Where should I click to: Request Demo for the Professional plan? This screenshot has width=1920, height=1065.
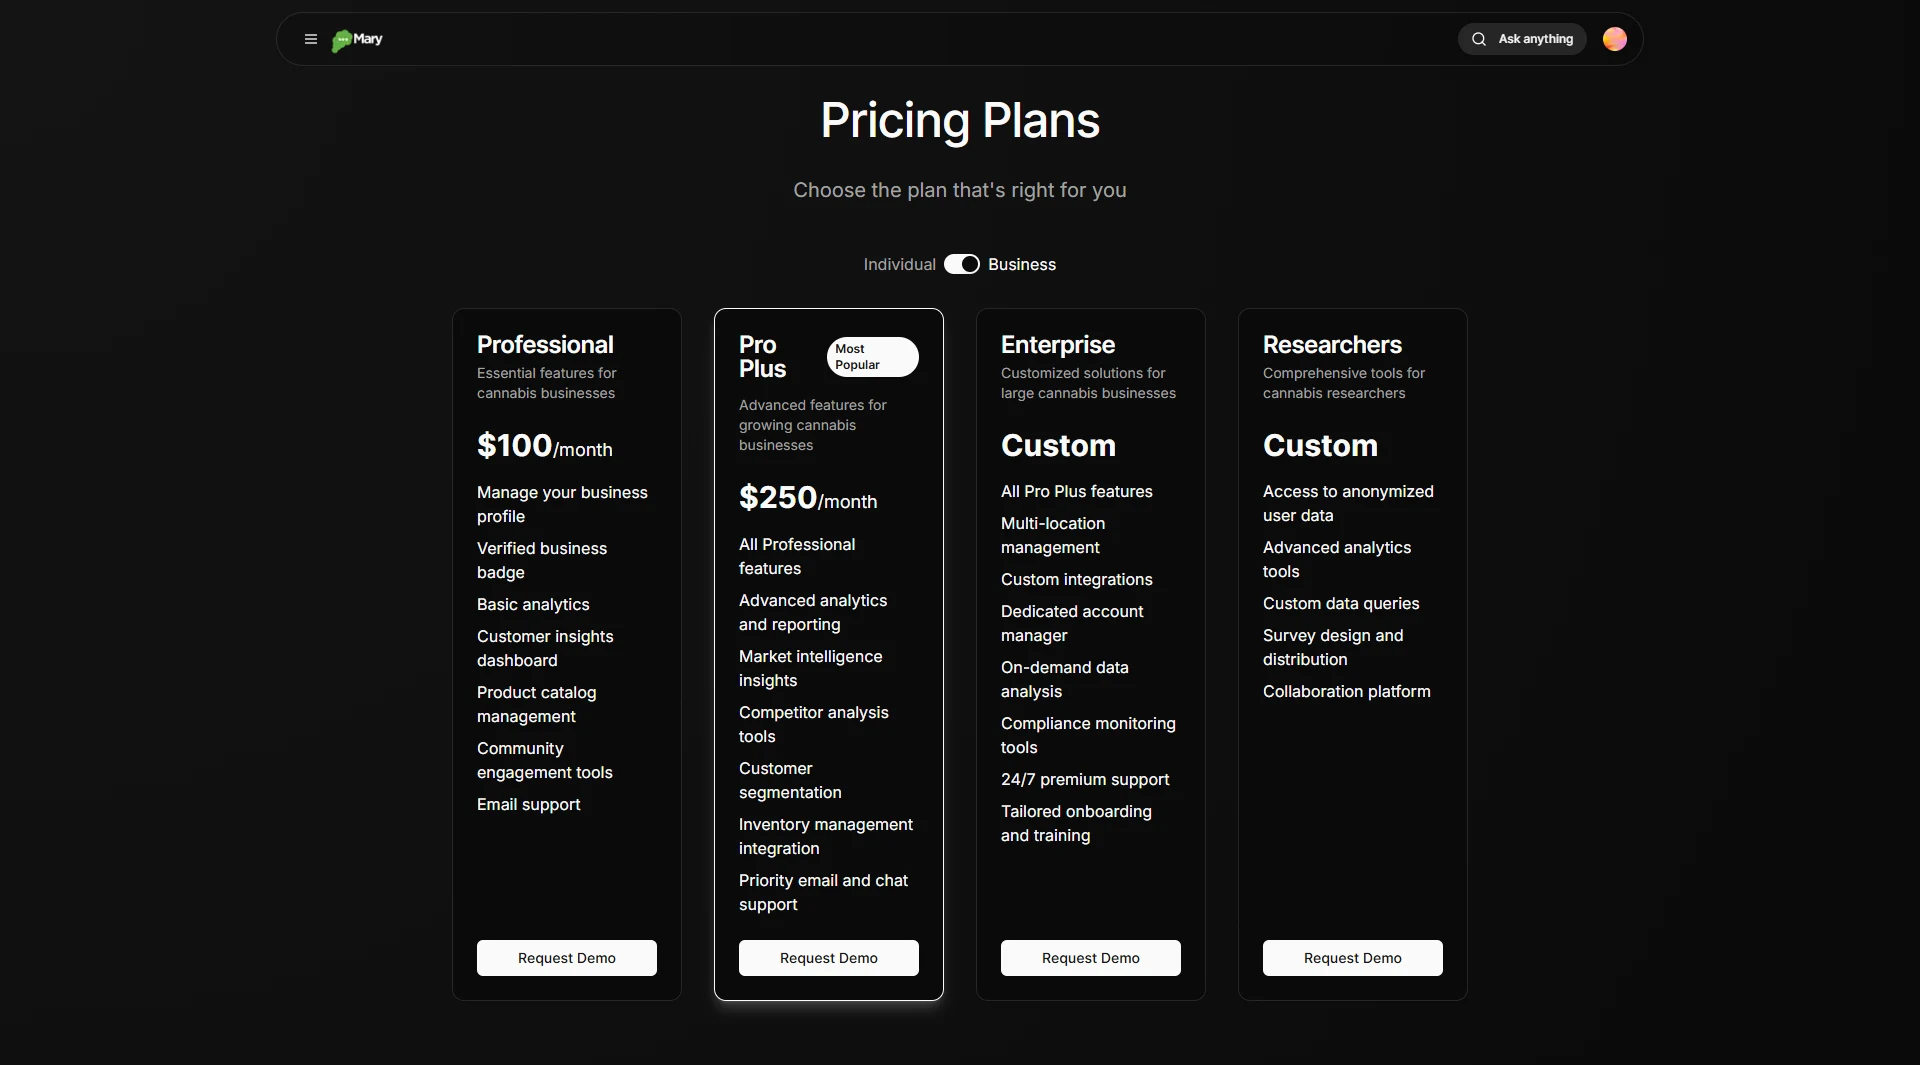coord(567,958)
